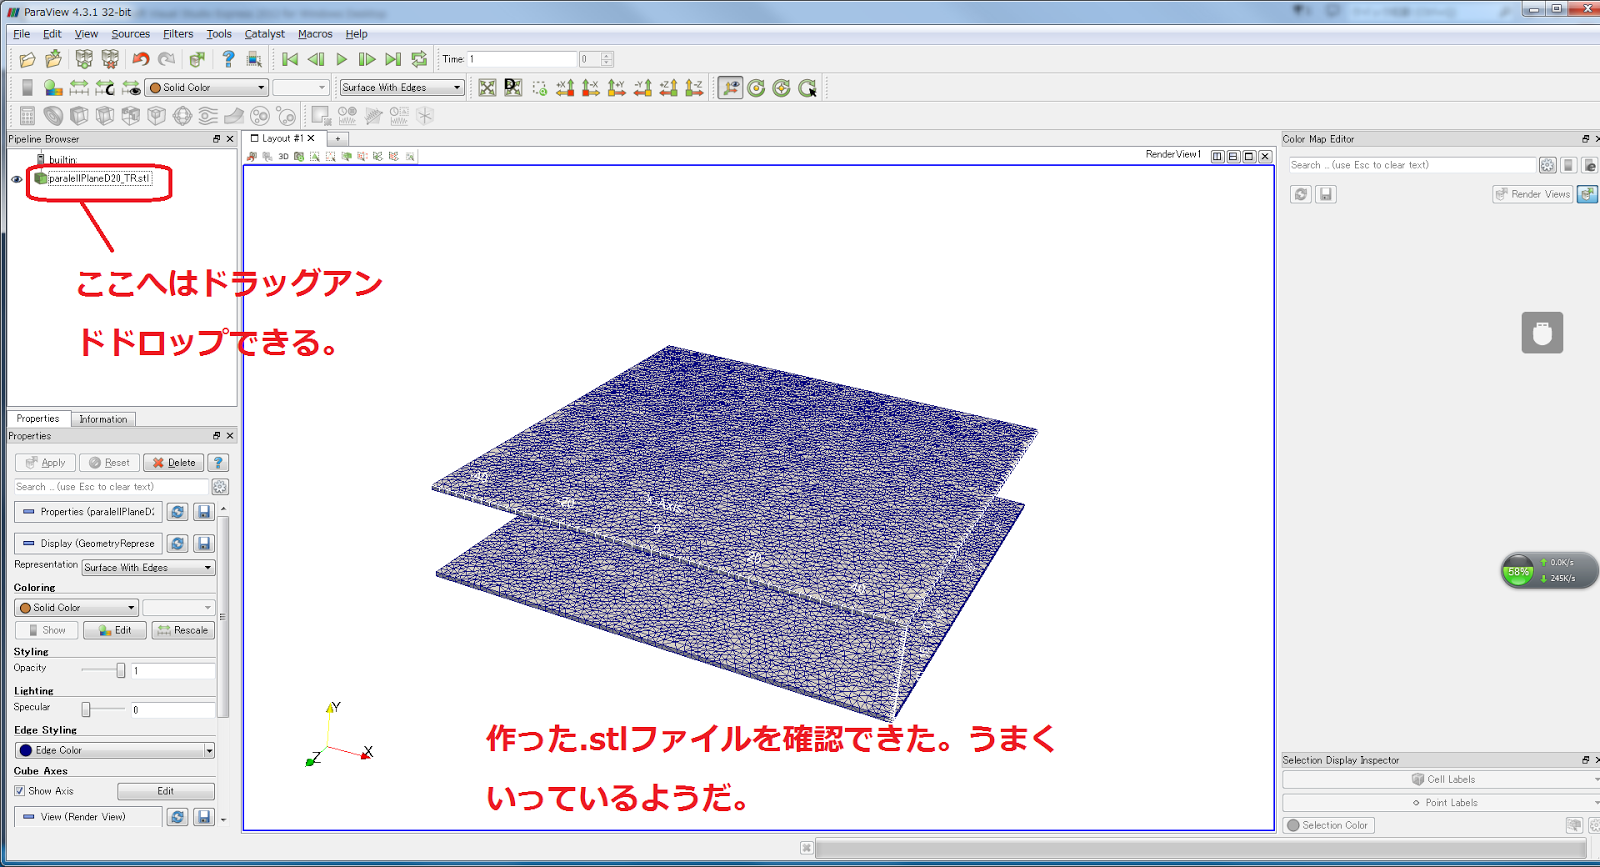Select the Layout #1 tab
The height and width of the screenshot is (867, 1600).
click(x=282, y=138)
